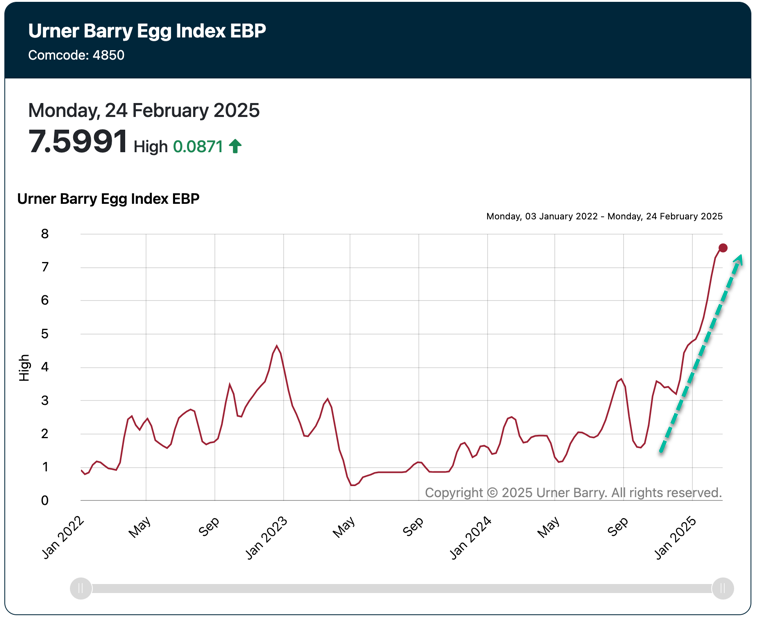Screen dimensions: 760x622
Task: Click the red end-point marker on the line
Action: (x=723, y=248)
